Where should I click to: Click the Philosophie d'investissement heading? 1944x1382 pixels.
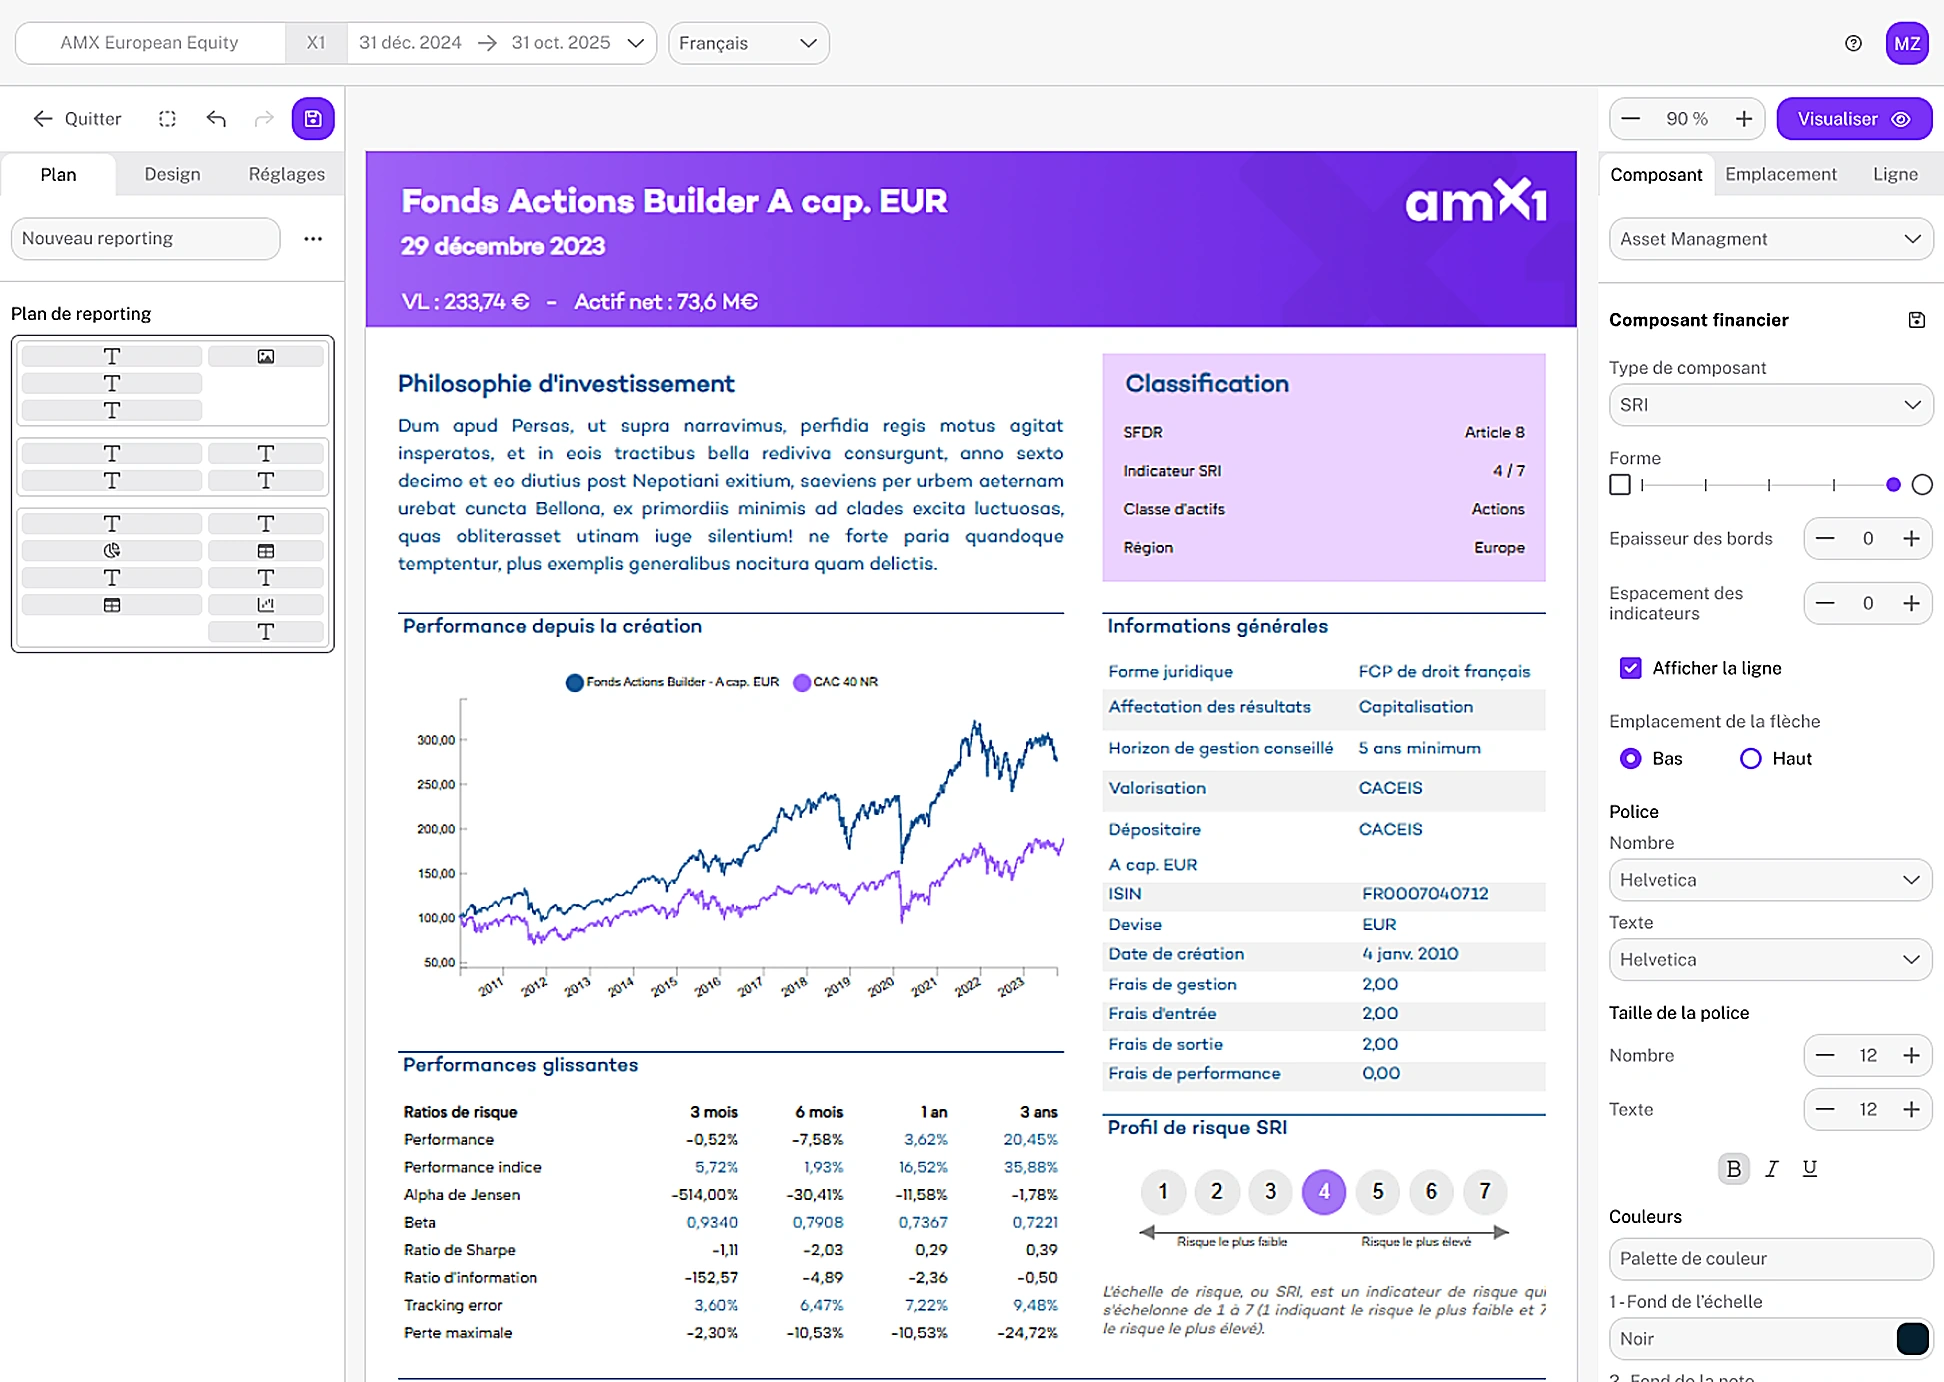[x=566, y=384]
